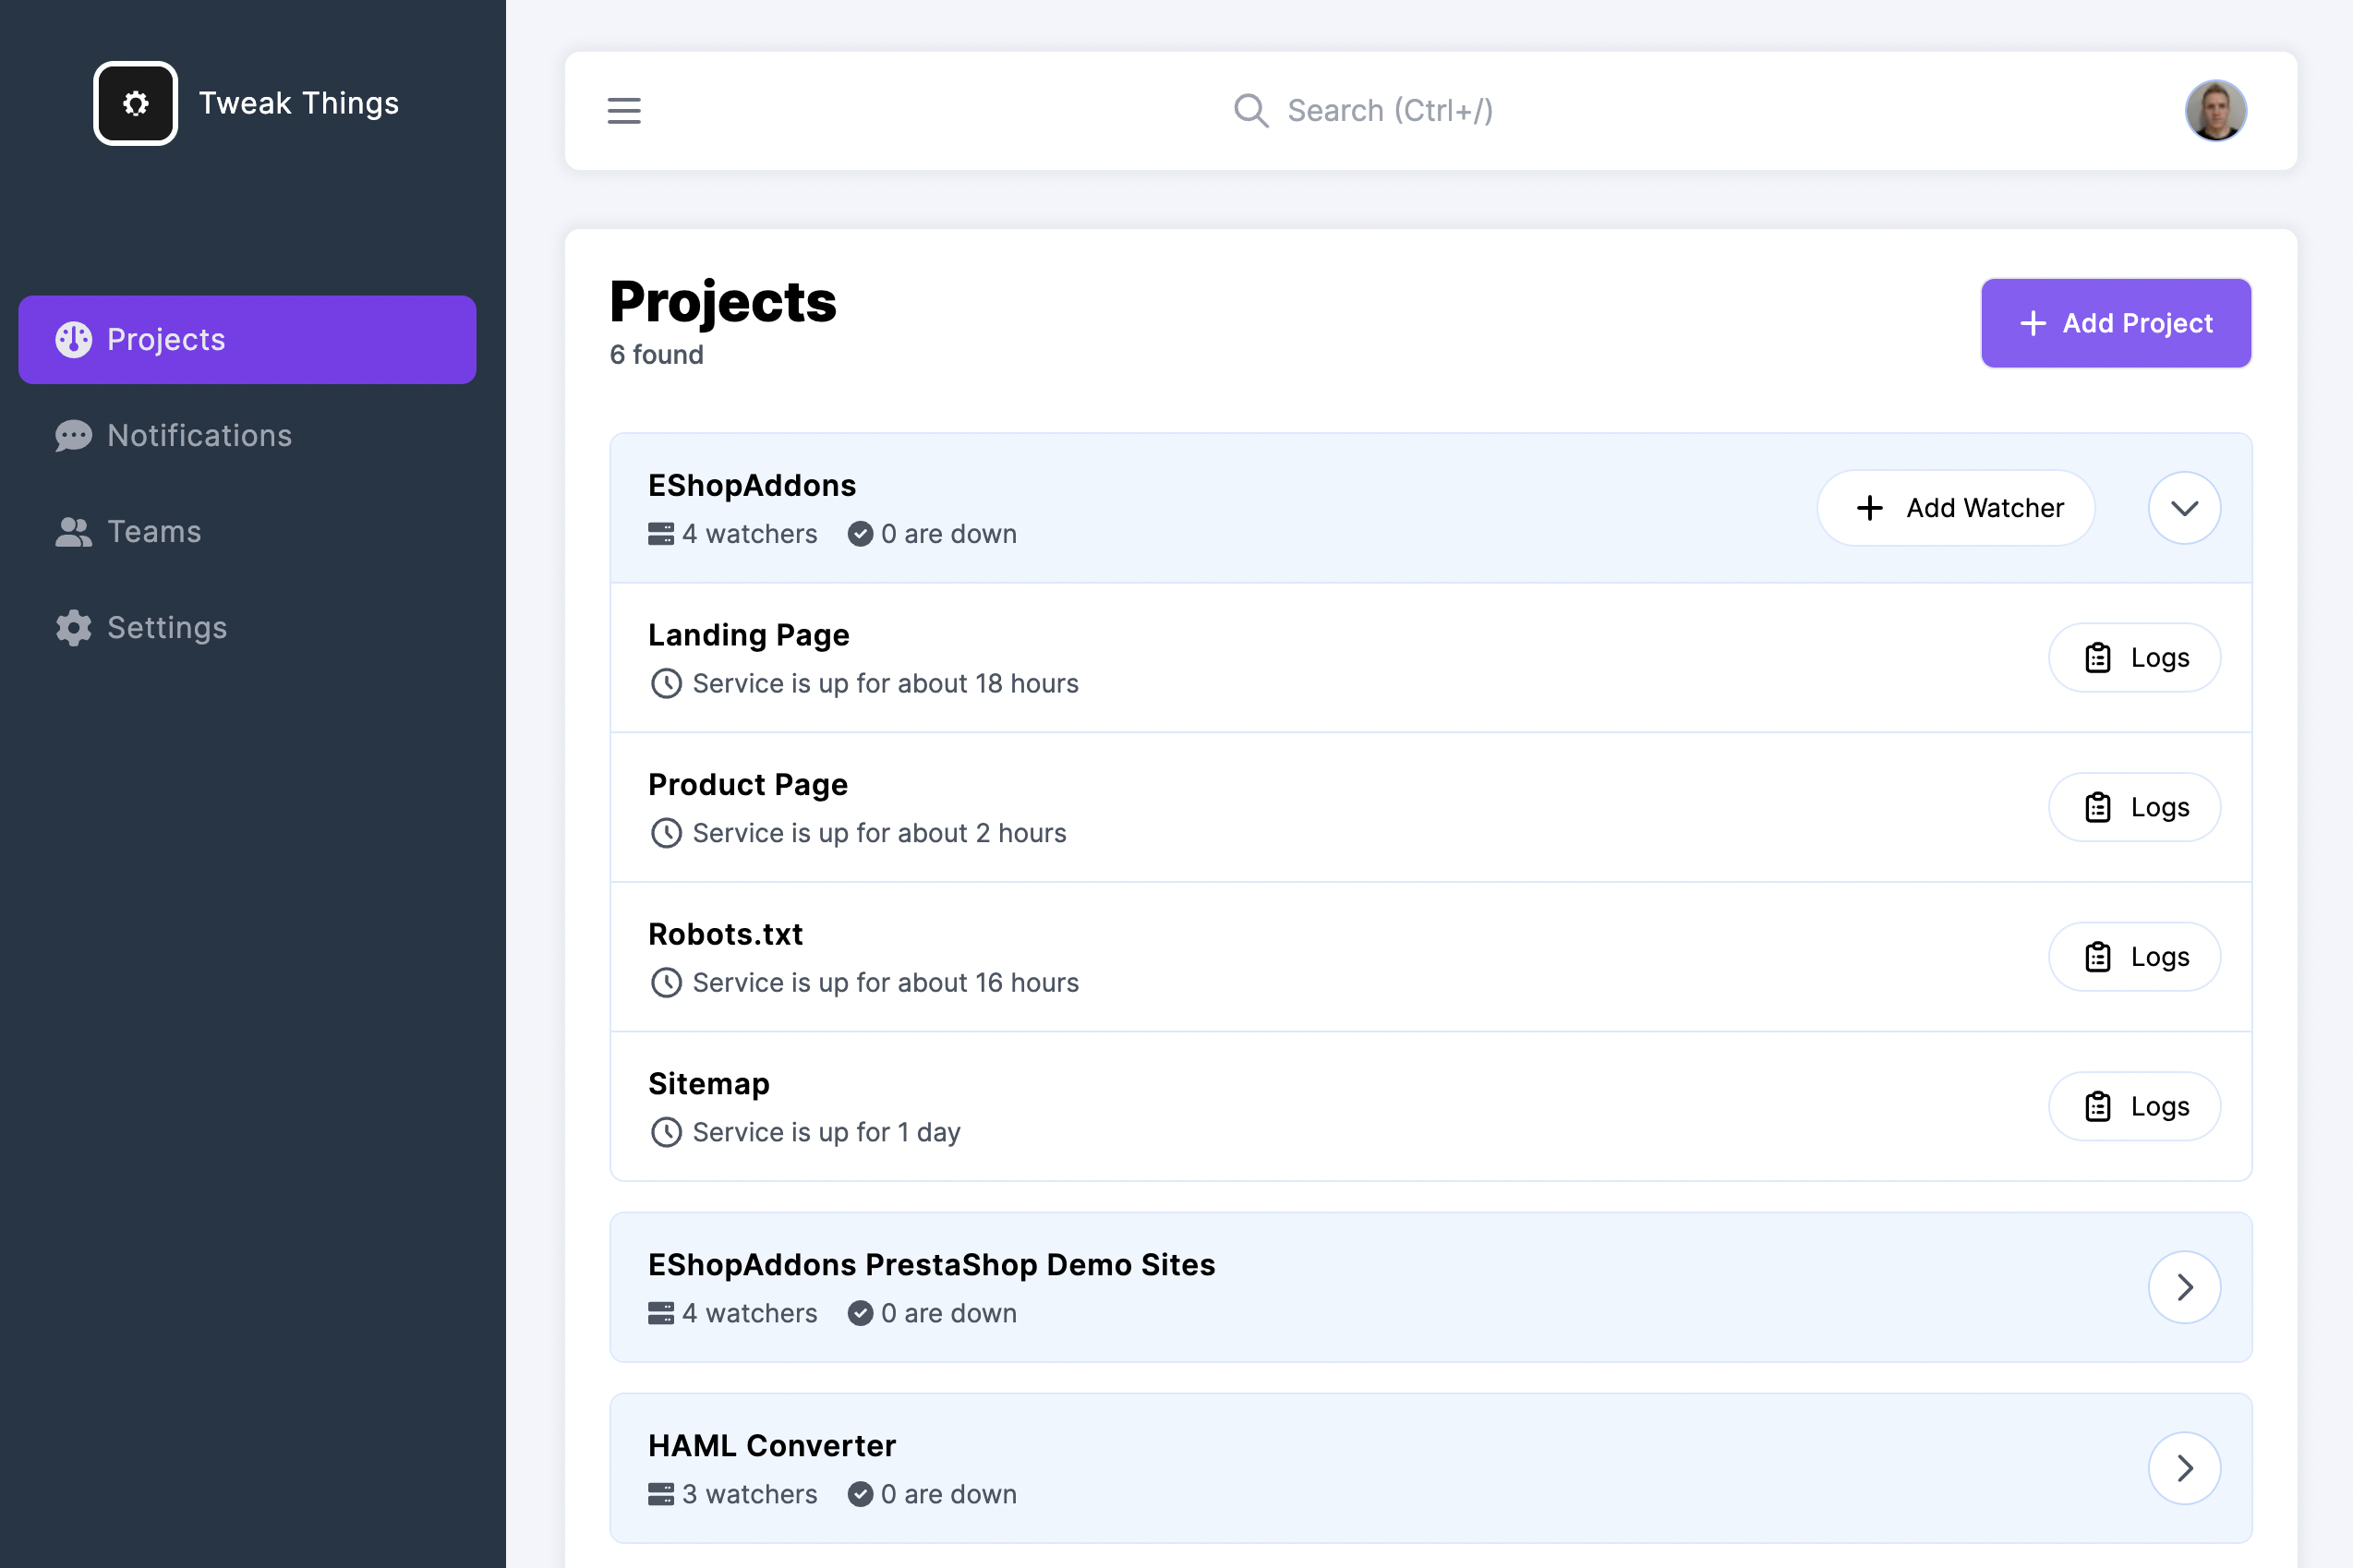Open the user avatar profile picture
Viewport: 2353px width, 1568px height.
[2215, 111]
